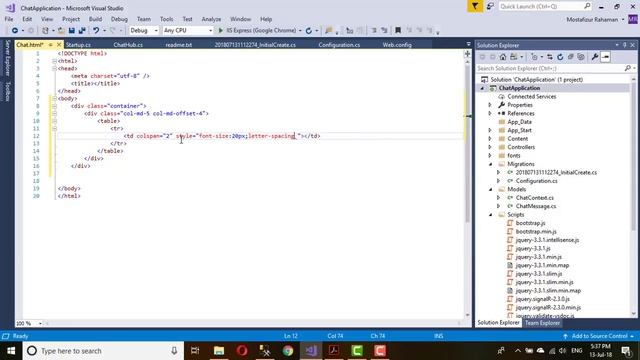This screenshot has height=360, width=640.
Task: Open the Debug menu
Action: 119,19
